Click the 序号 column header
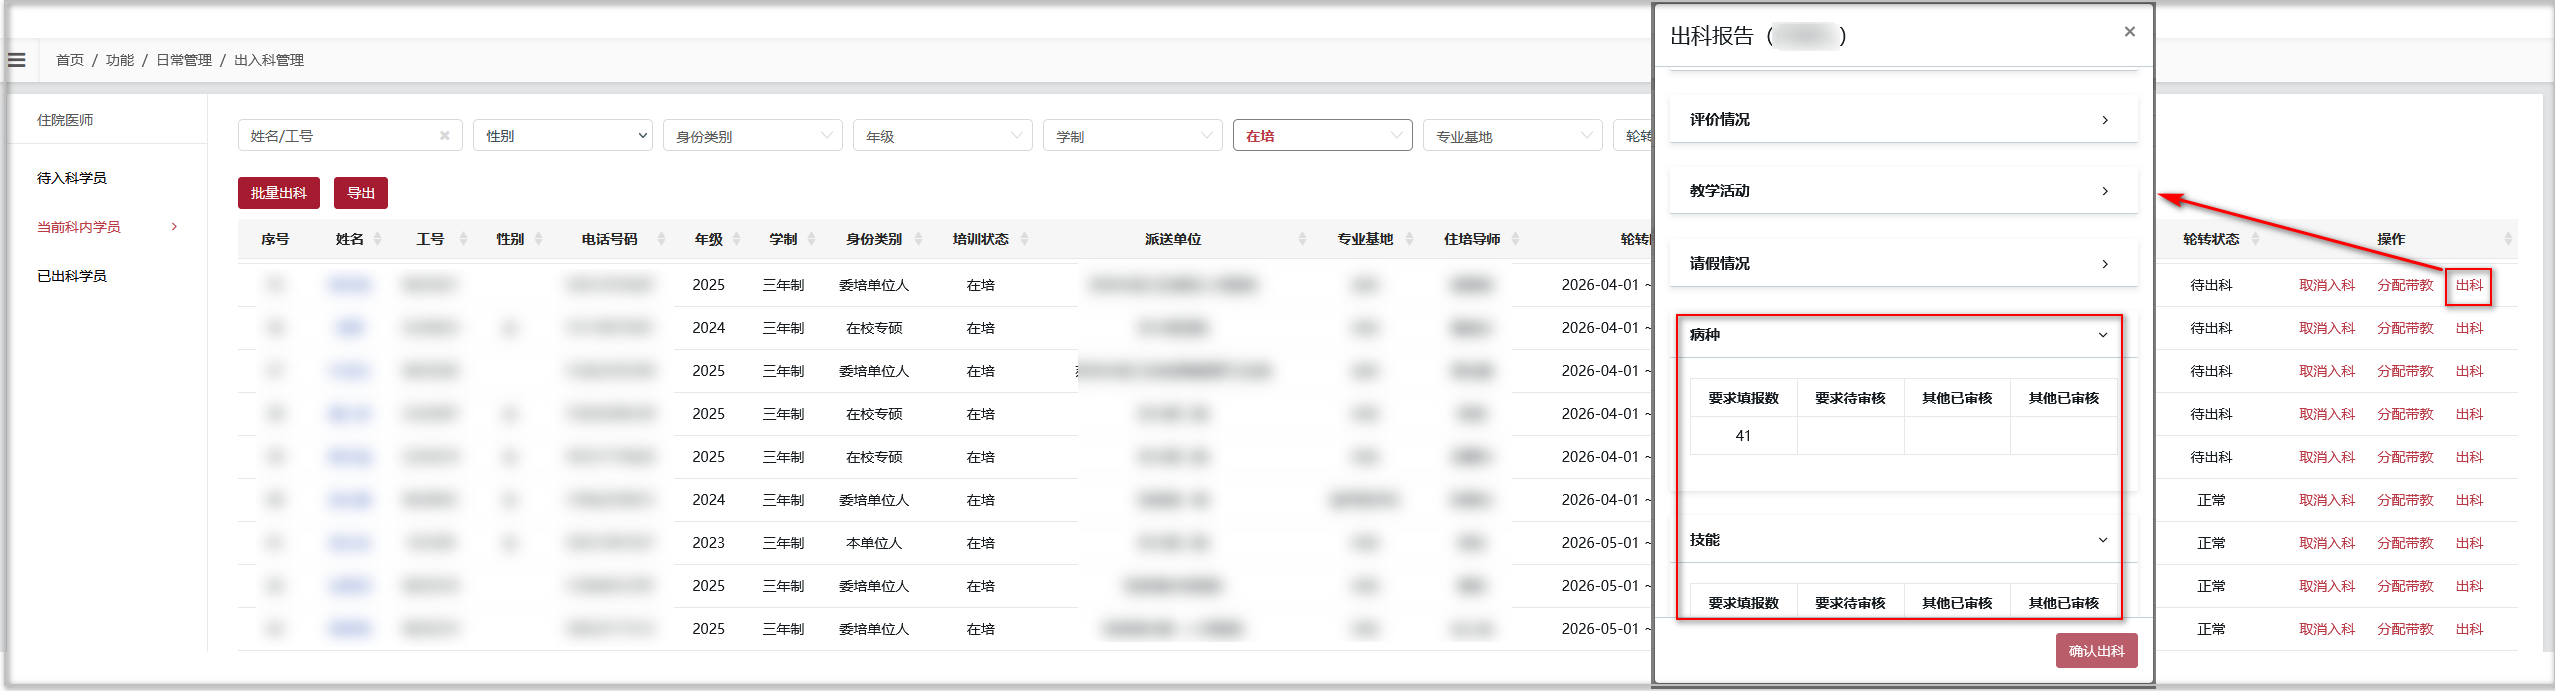Screen dimensions: 2555x691 [x=275, y=239]
